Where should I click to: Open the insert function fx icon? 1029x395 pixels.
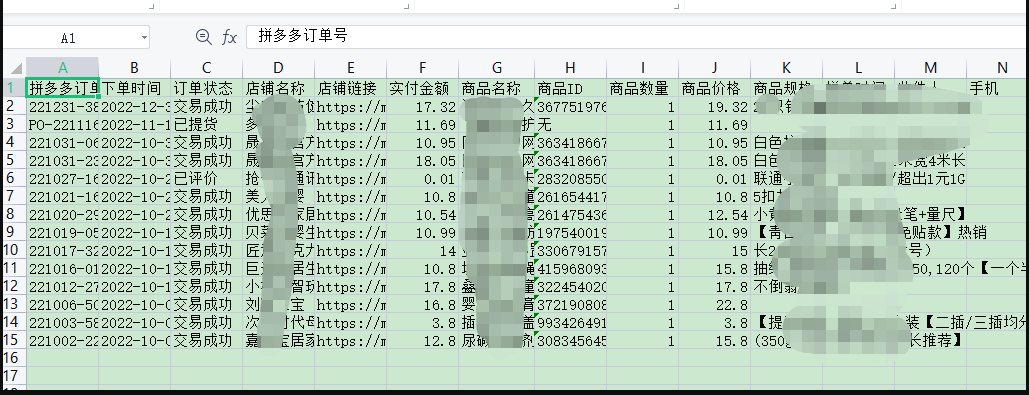coord(229,37)
